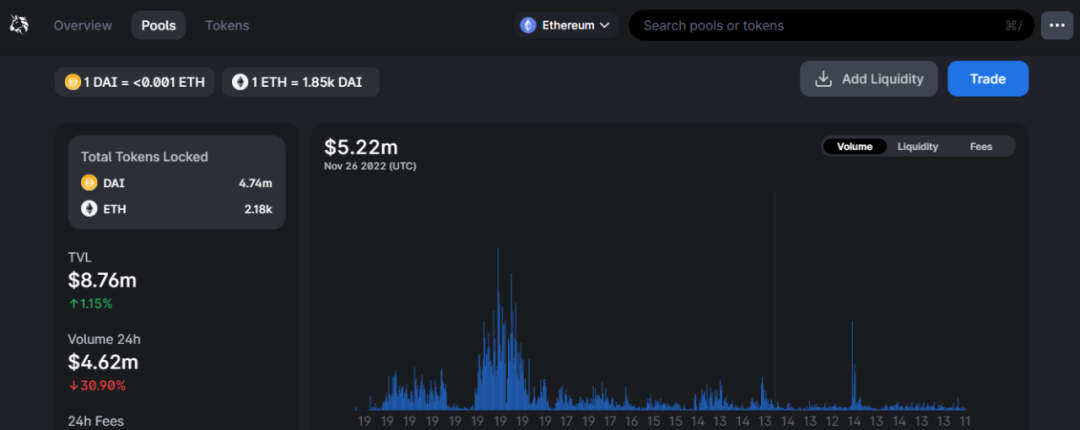Switch chart to Fees view
The width and height of the screenshot is (1080, 430).
click(x=981, y=146)
